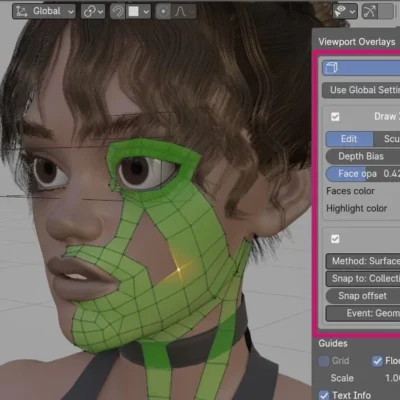Click the Snap offset slider
Viewport: 400px width, 400px height.
coord(363,296)
